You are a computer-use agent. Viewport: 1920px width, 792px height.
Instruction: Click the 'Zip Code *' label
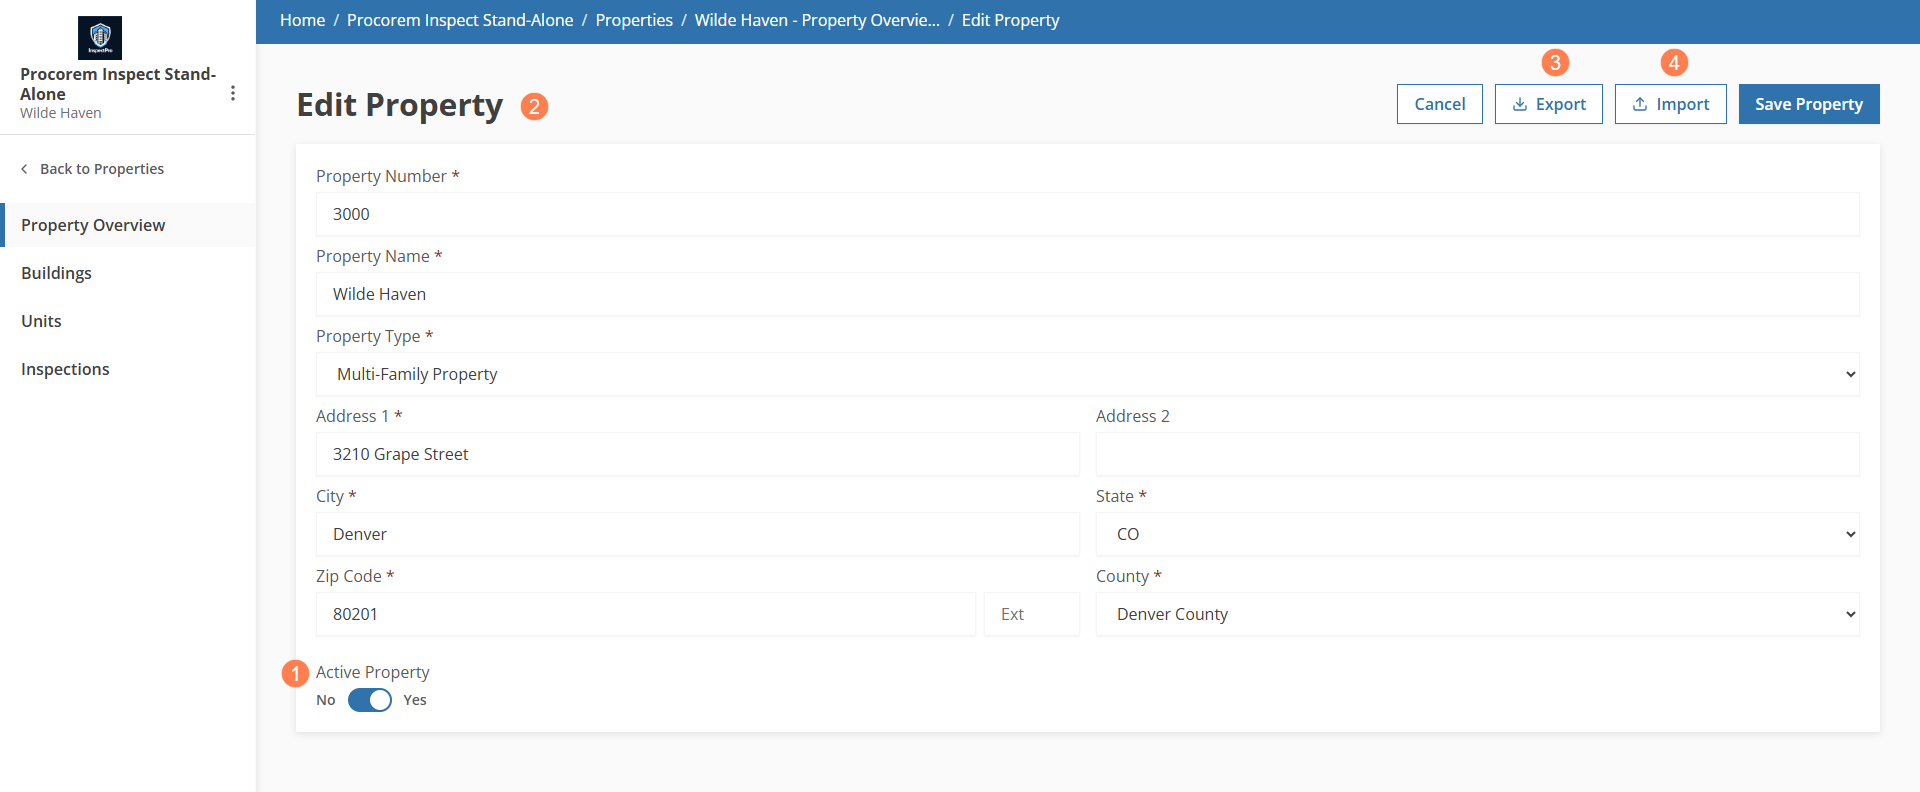(355, 576)
